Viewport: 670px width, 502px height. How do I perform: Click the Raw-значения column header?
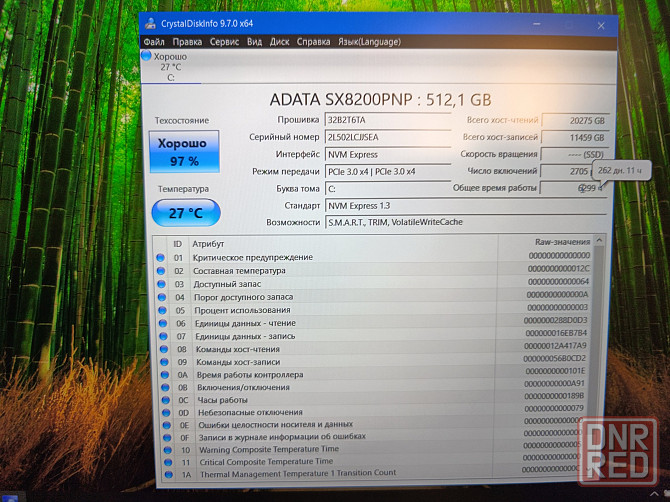pyautogui.click(x=562, y=242)
